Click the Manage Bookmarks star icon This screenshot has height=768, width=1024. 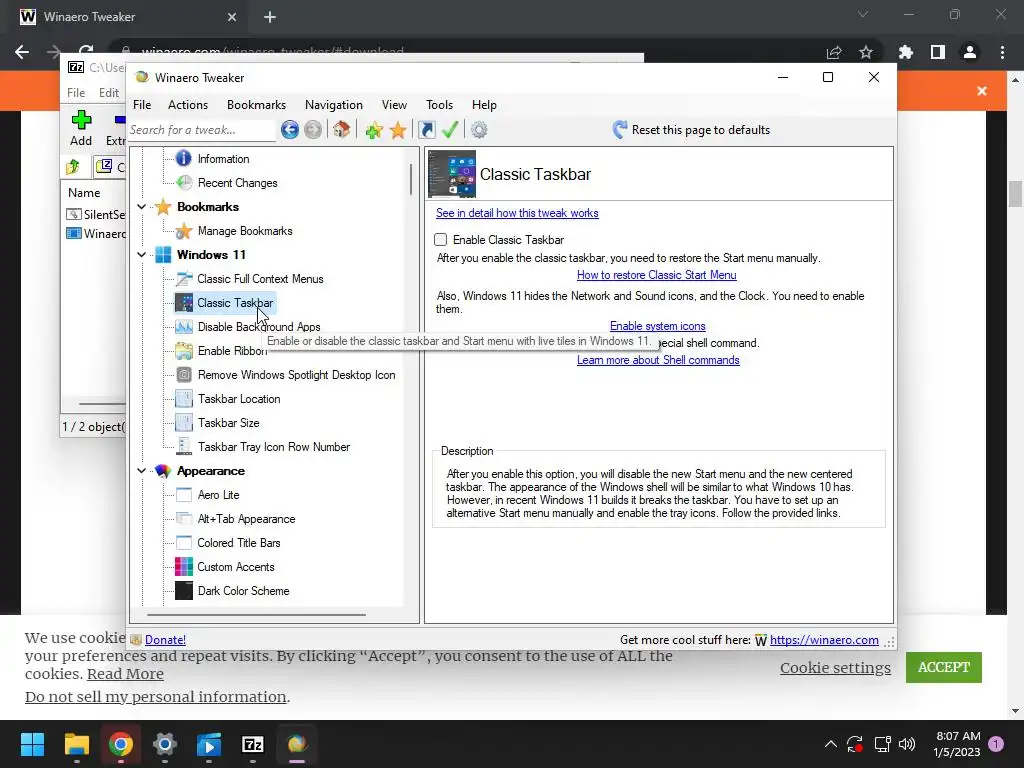[x=184, y=231]
